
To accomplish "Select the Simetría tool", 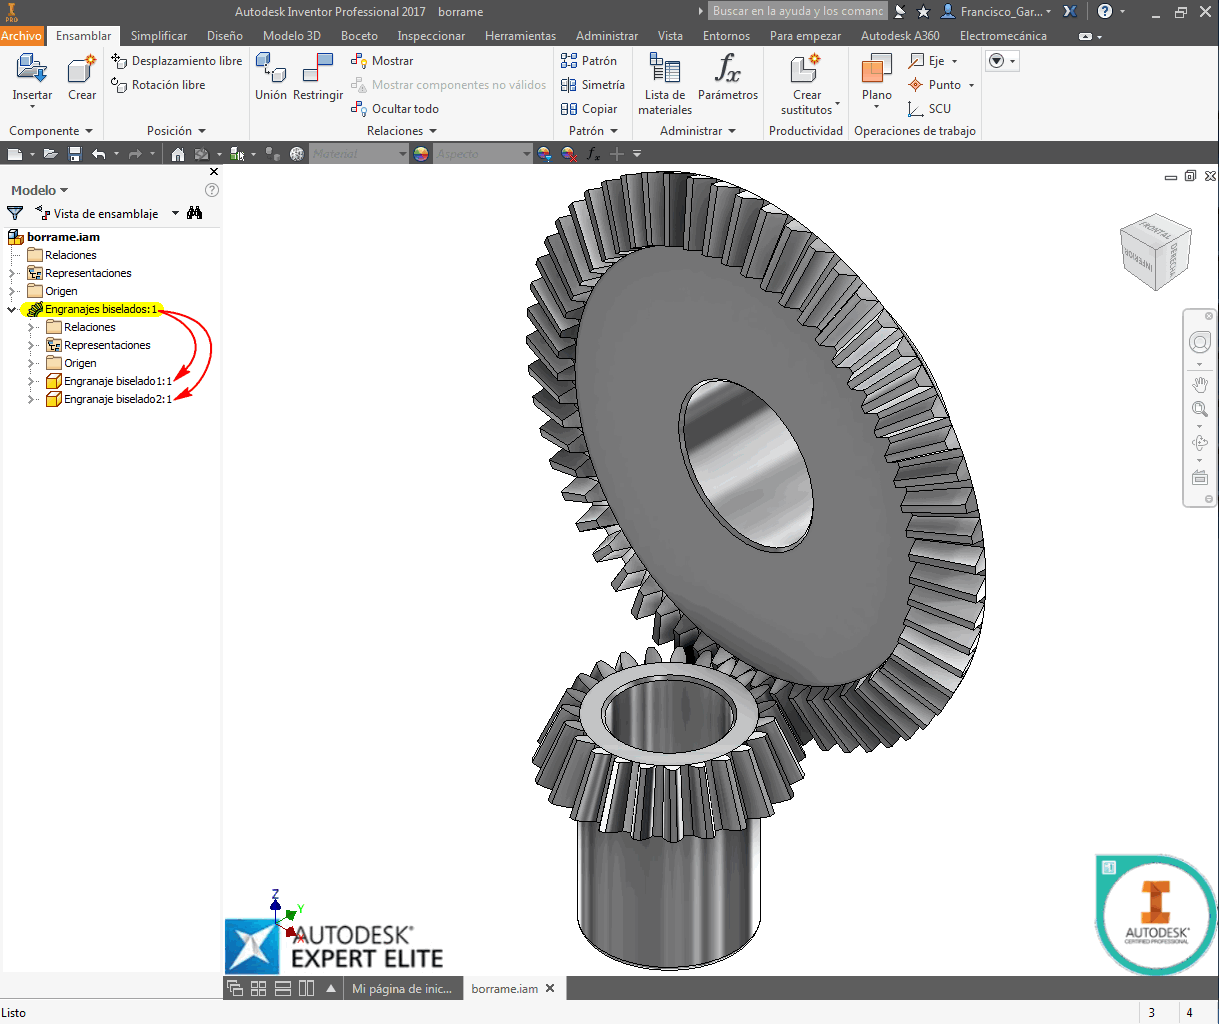I will click(593, 84).
